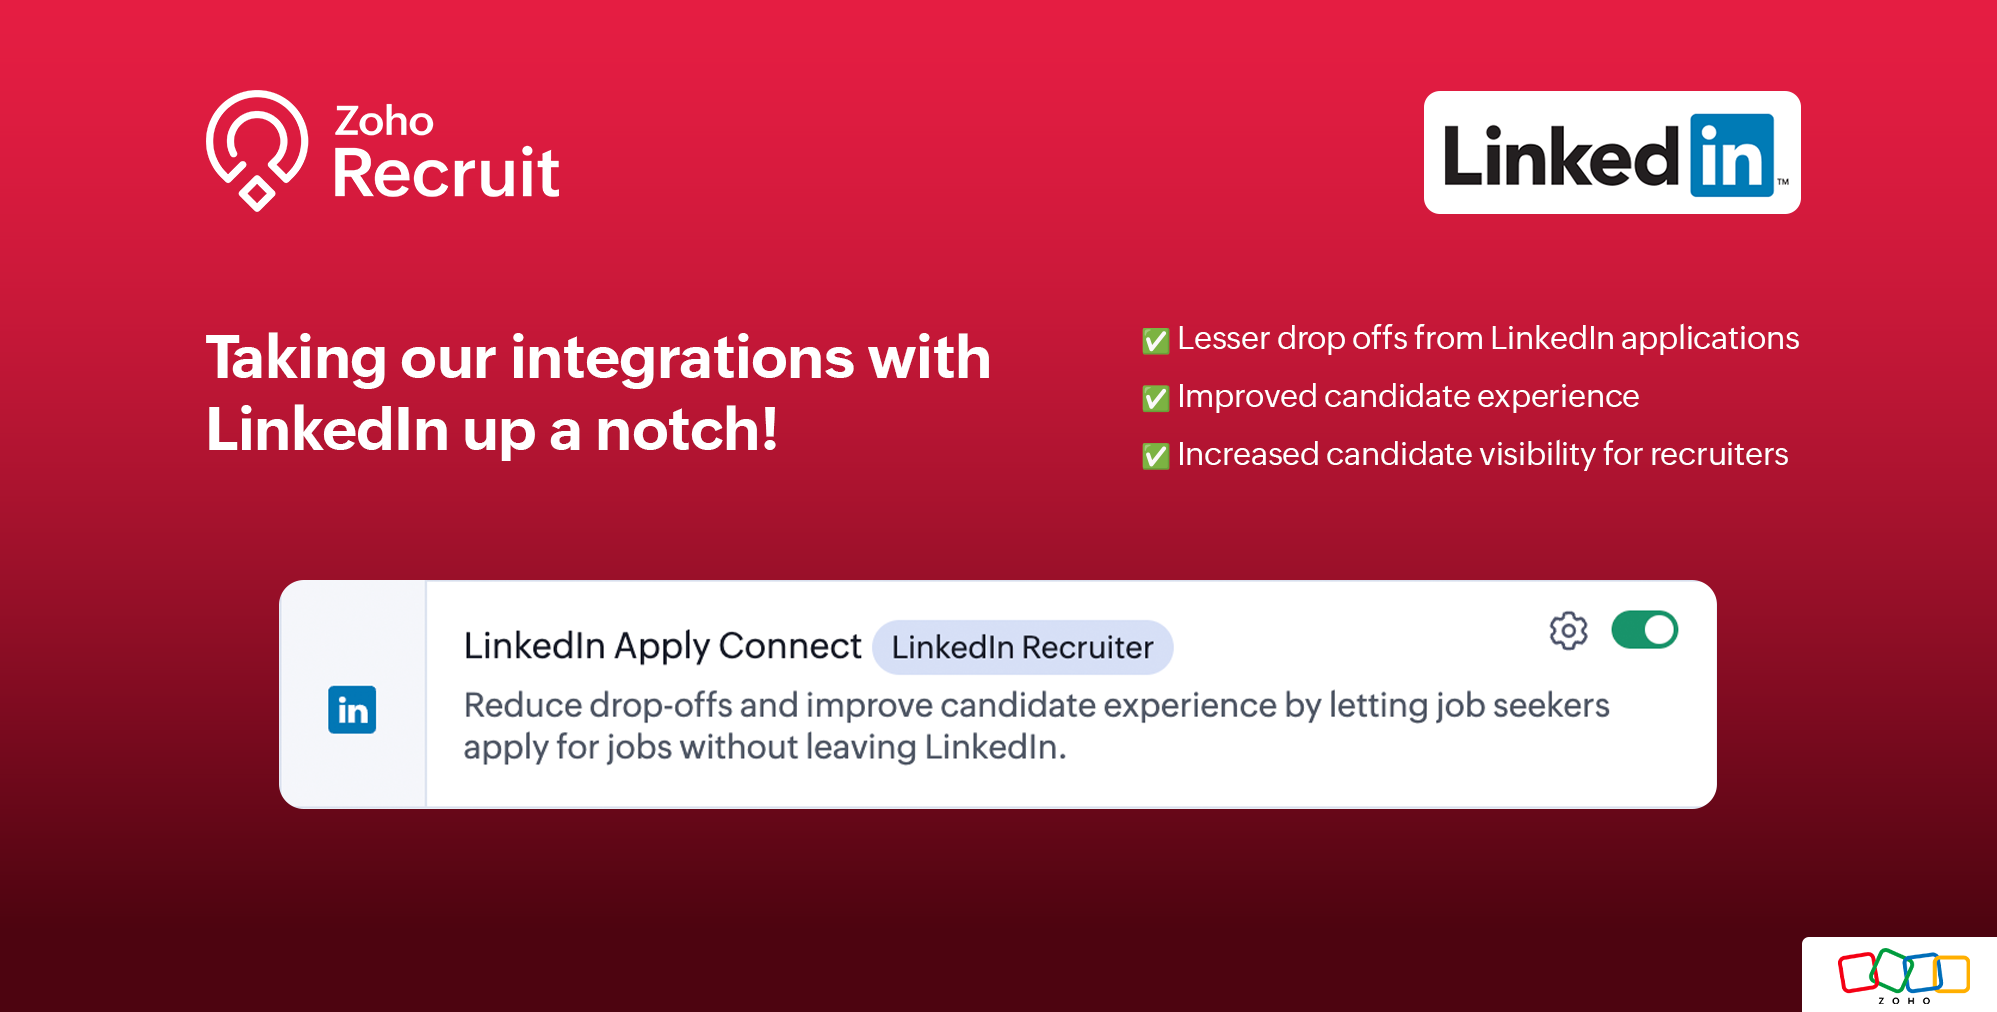Click the multicolored Zoho logo in the corner
Viewport: 1997px width, 1012px height.
pos(1902,974)
